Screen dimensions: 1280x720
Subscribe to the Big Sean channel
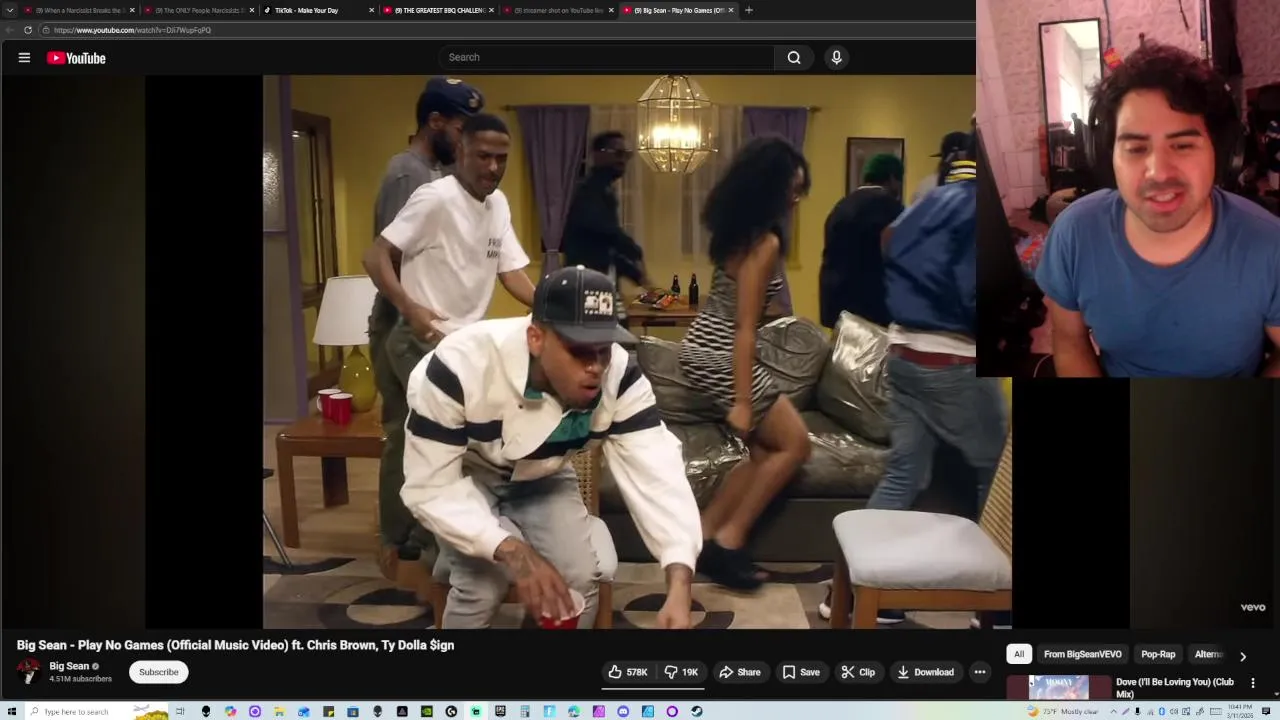click(x=158, y=672)
